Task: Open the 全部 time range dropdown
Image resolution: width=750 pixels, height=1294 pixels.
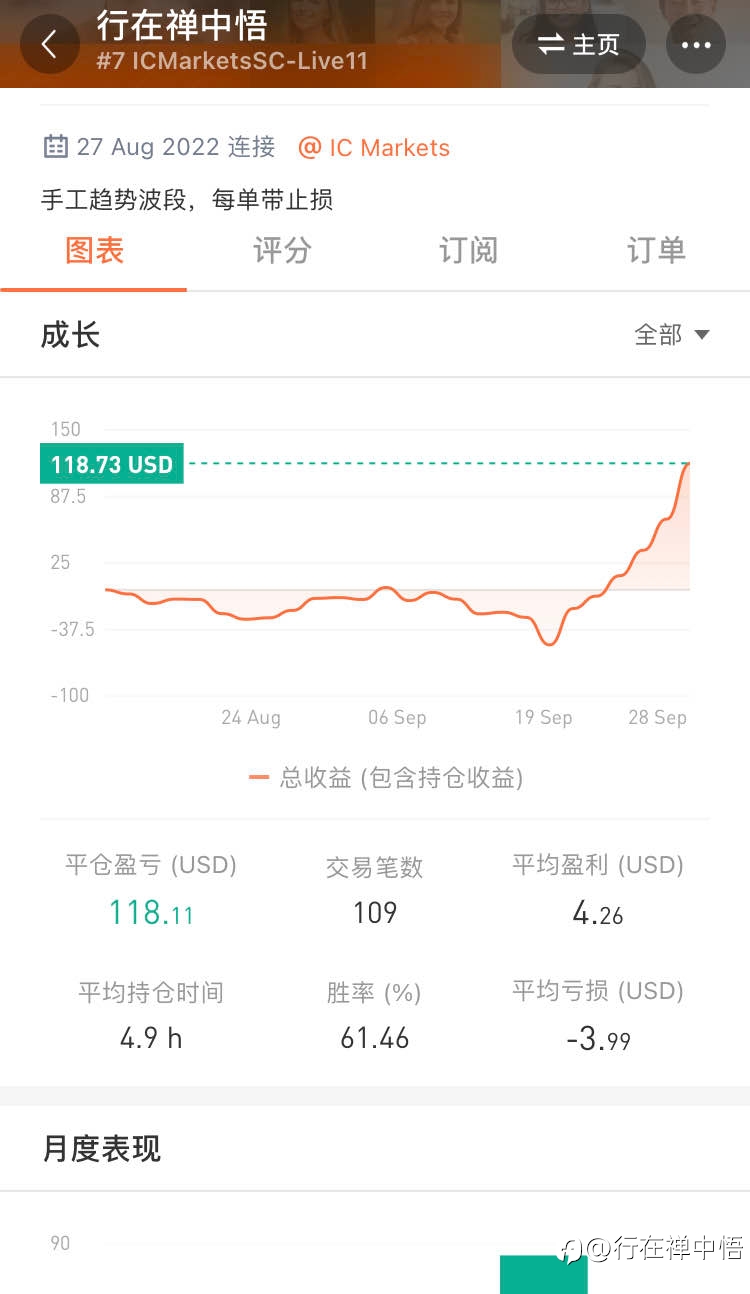Action: (672, 335)
